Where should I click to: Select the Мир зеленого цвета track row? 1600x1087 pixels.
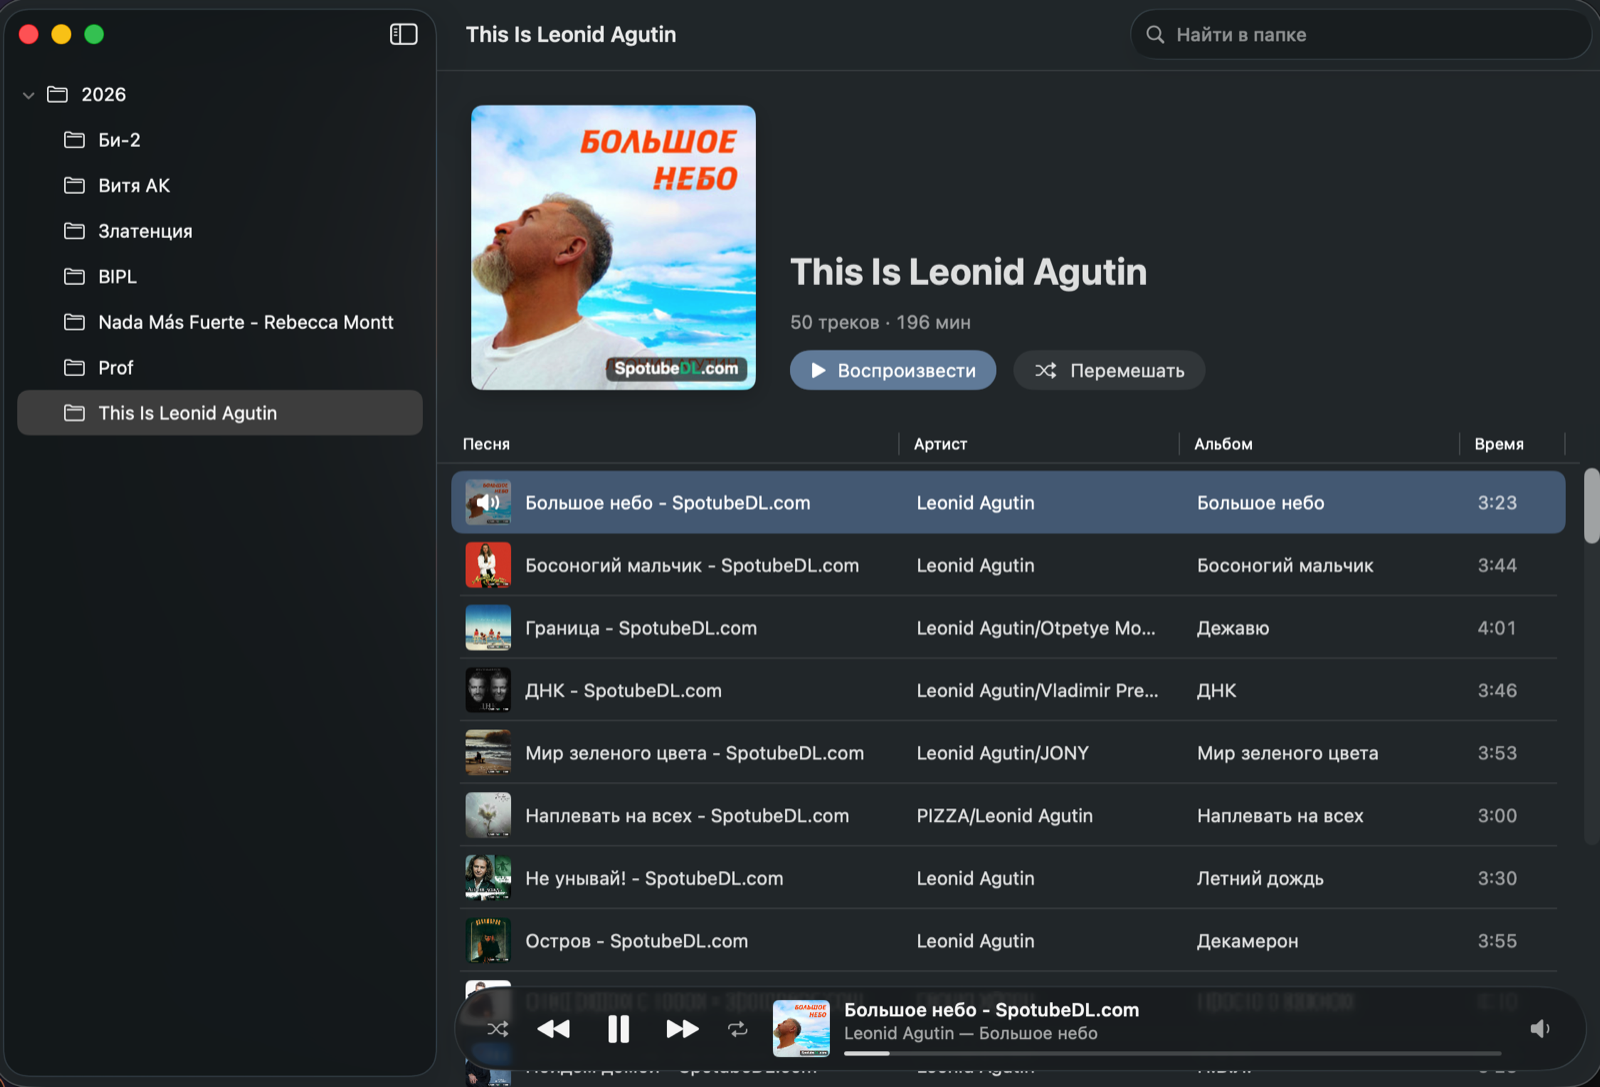[1008, 753]
